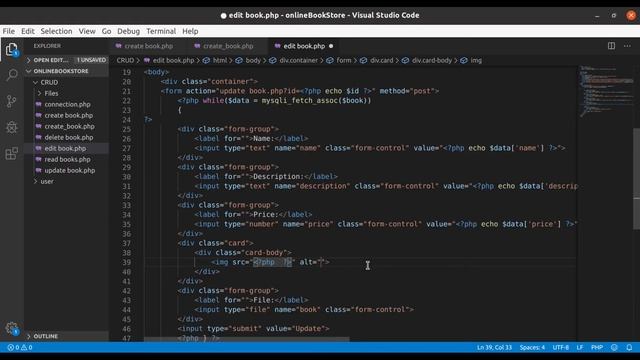
Task: Click the EXPLORER panel title
Action: pos(47,46)
